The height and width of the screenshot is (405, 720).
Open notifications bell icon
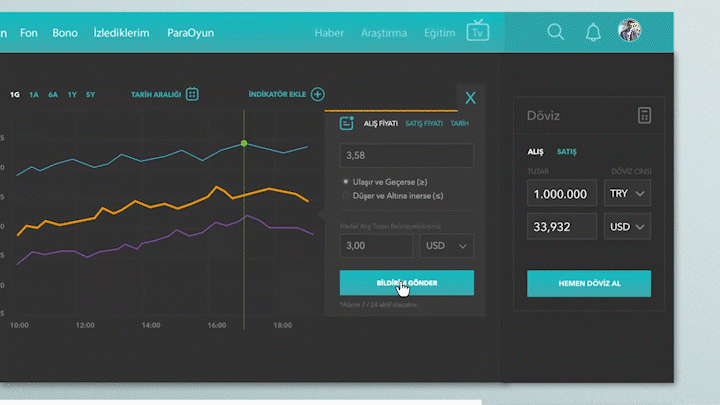click(x=593, y=32)
